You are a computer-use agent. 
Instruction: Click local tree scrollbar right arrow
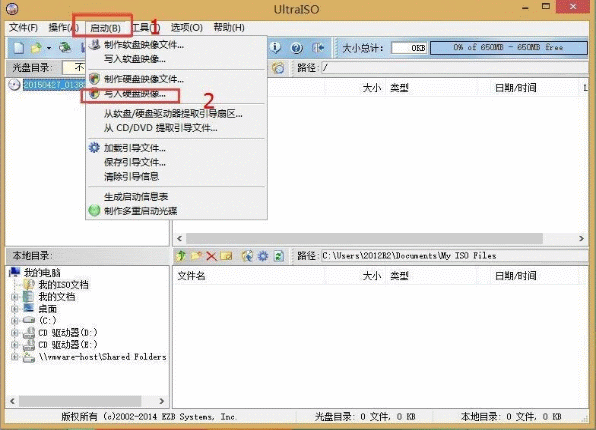tap(162, 401)
